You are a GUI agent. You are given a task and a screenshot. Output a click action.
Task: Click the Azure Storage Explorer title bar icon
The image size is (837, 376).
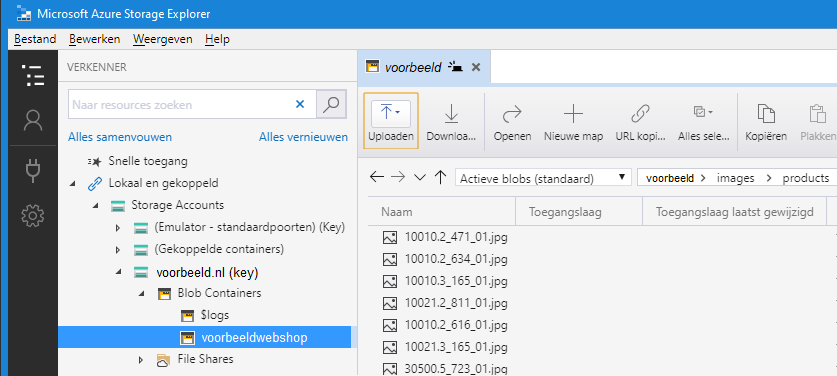click(23, 13)
